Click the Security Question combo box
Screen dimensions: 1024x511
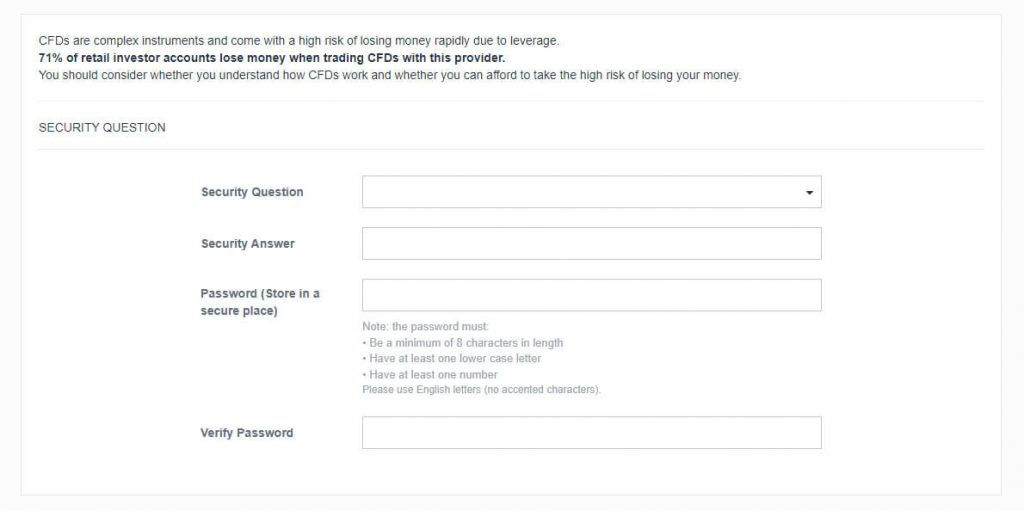click(590, 192)
